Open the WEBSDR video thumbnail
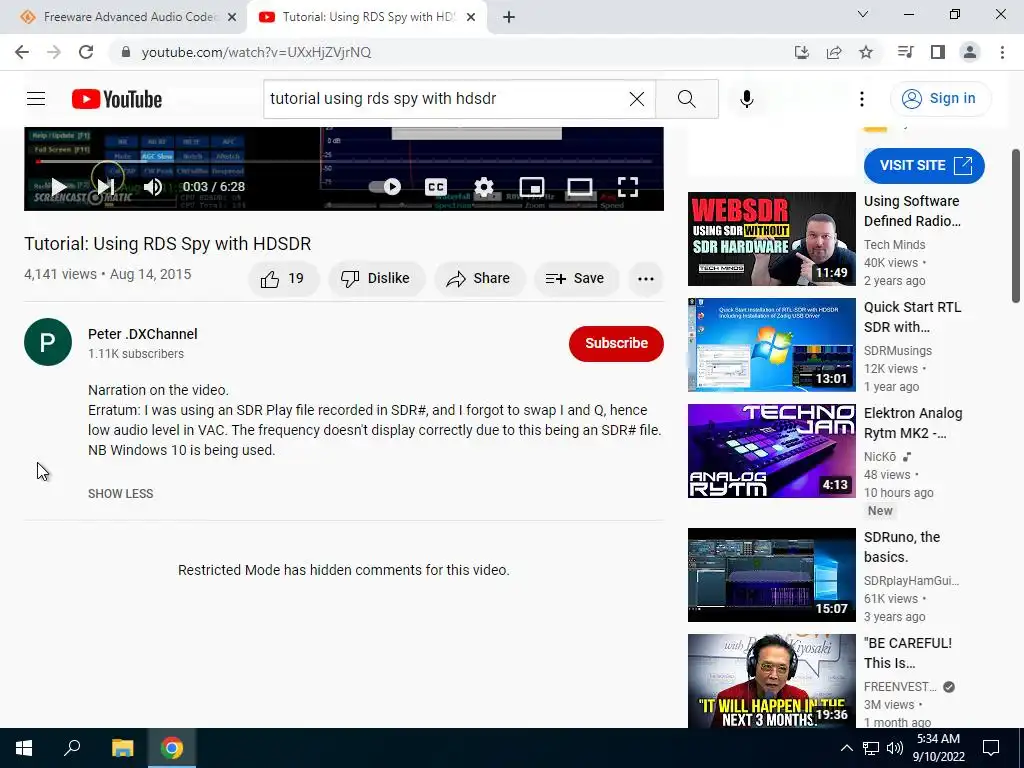 [x=771, y=239]
